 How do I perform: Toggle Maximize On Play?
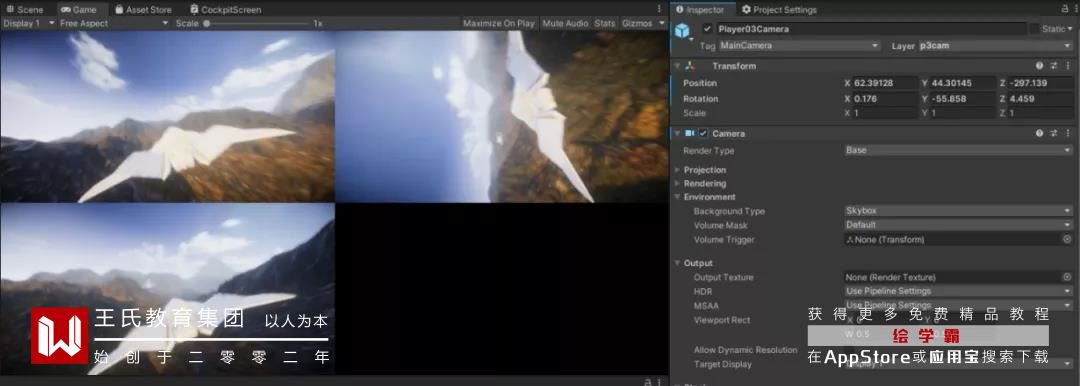coord(499,23)
